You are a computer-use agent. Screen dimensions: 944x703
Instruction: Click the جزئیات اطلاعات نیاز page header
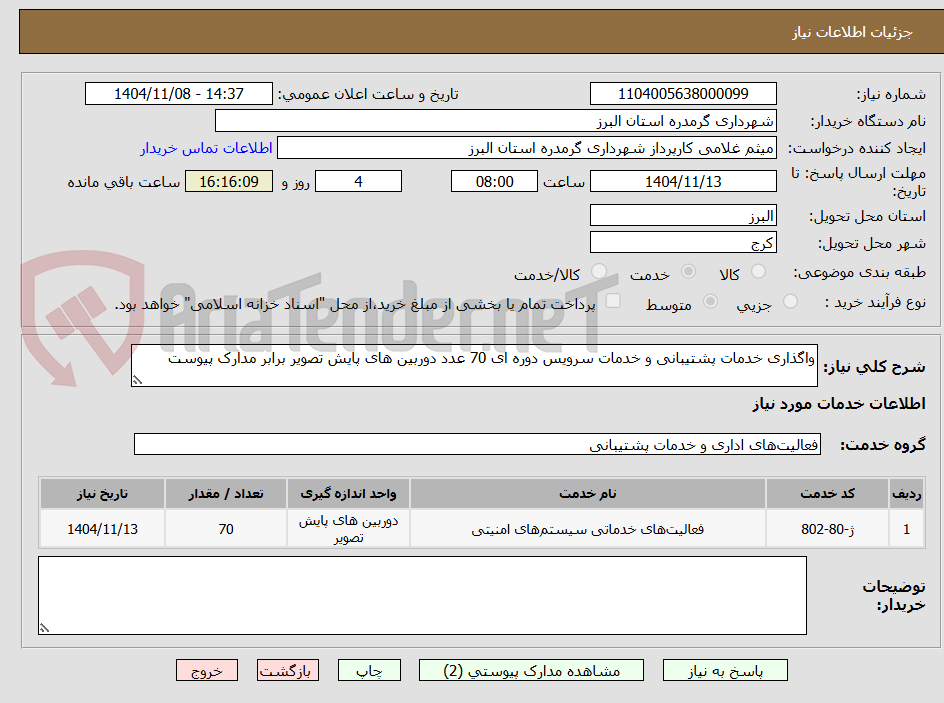[852, 32]
